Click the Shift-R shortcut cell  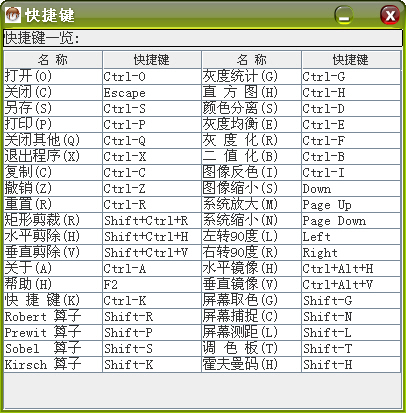click(152, 317)
